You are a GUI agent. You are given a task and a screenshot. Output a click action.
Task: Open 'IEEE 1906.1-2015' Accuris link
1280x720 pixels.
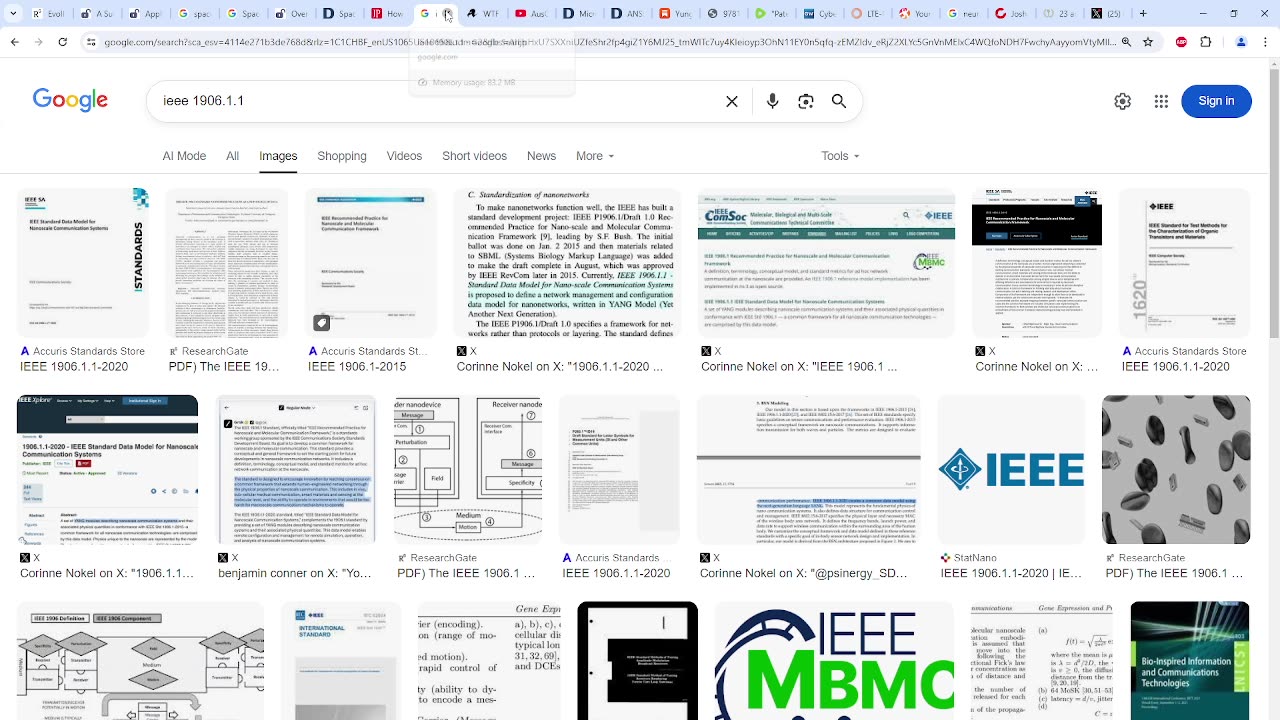click(x=357, y=367)
